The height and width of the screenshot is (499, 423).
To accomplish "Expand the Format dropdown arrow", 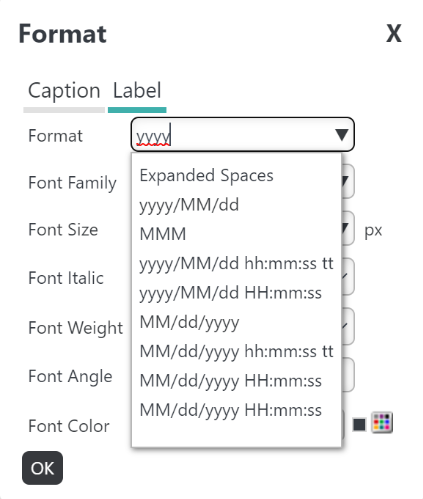I will [x=342, y=135].
